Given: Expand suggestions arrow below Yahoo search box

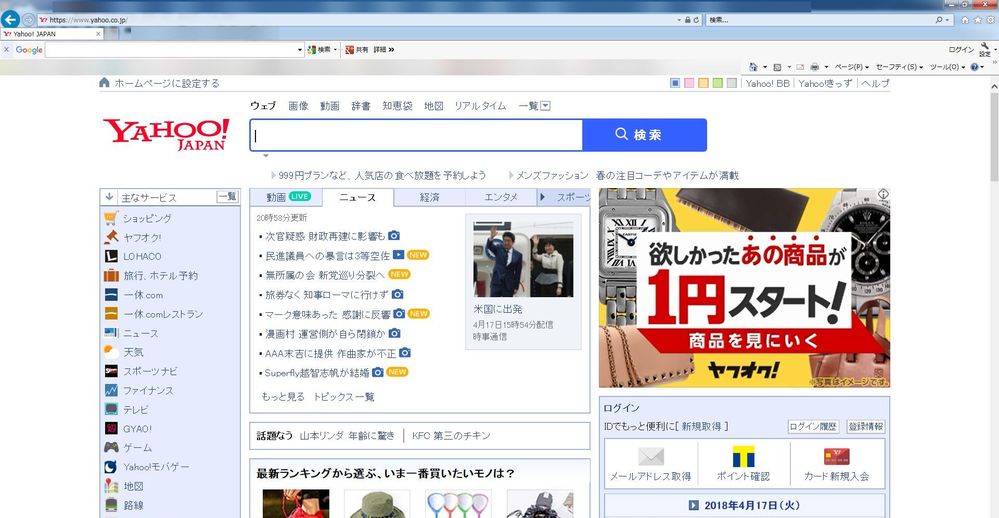Looking at the screenshot, I should coord(266,155).
